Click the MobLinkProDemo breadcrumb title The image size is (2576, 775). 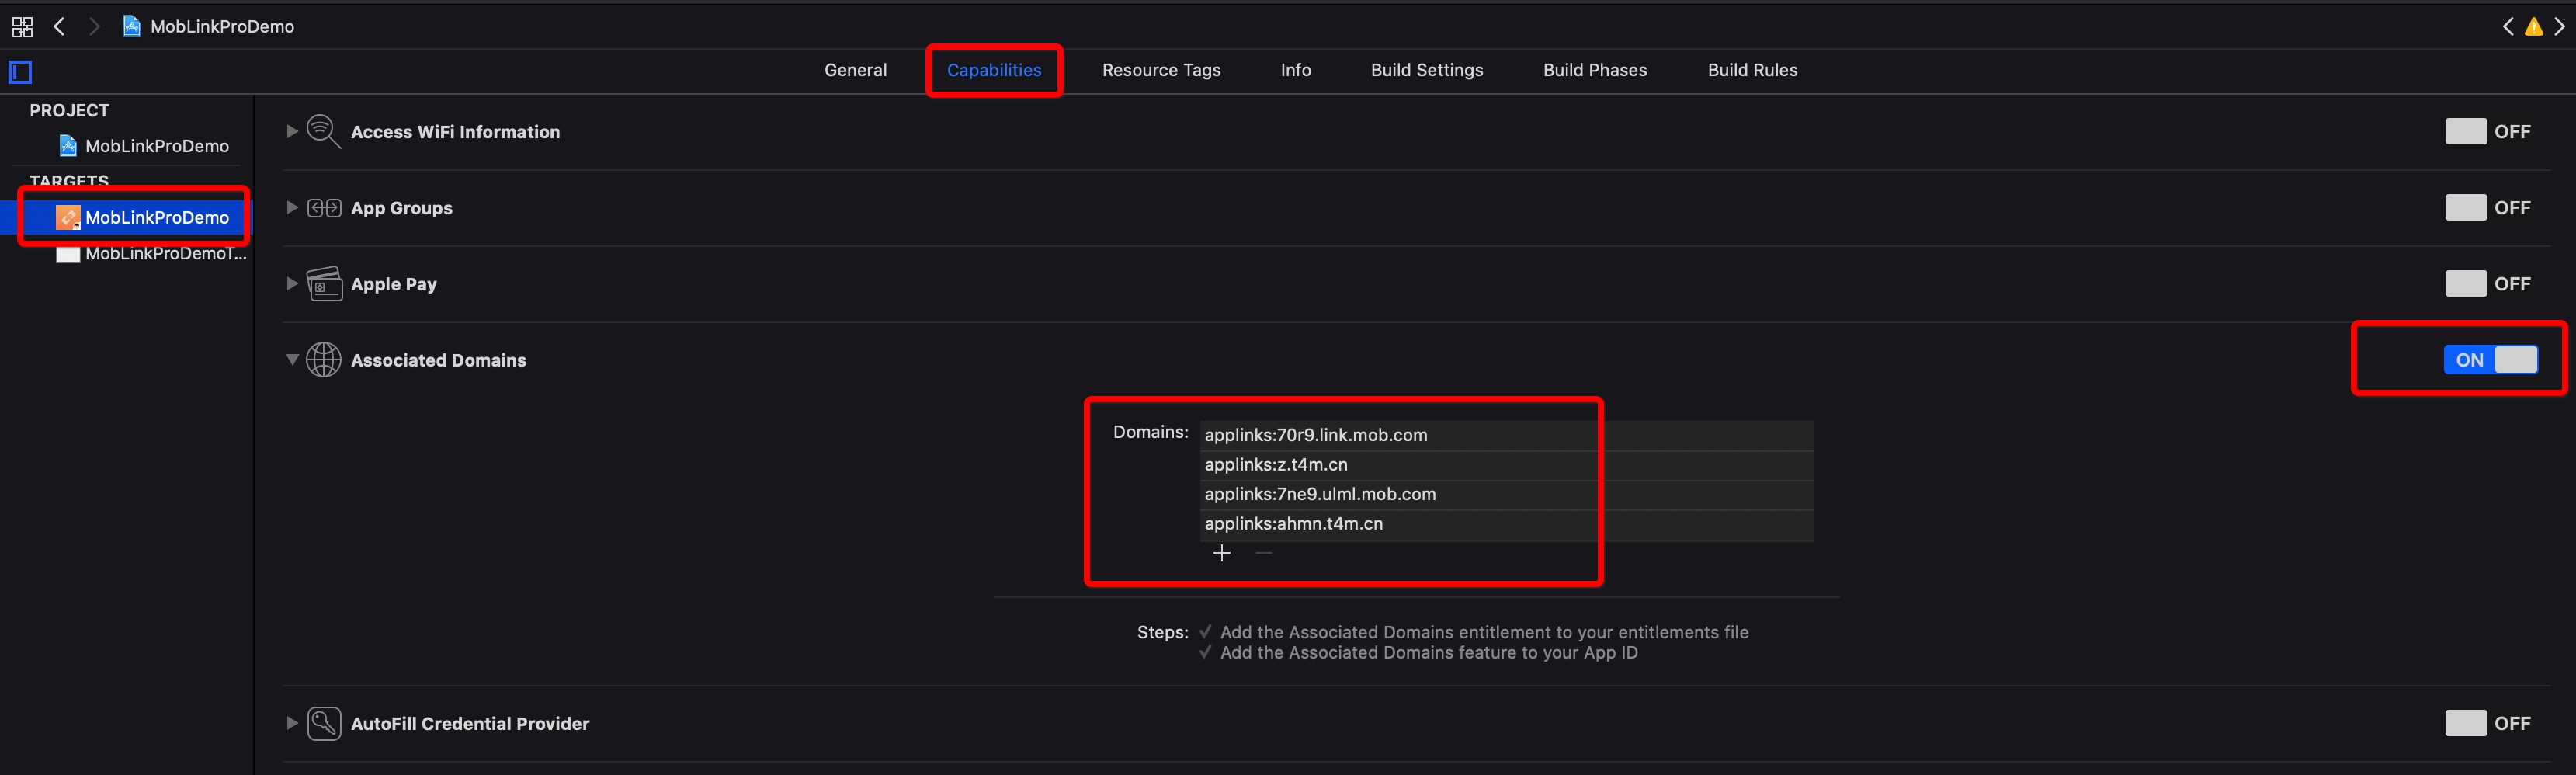[x=222, y=27]
